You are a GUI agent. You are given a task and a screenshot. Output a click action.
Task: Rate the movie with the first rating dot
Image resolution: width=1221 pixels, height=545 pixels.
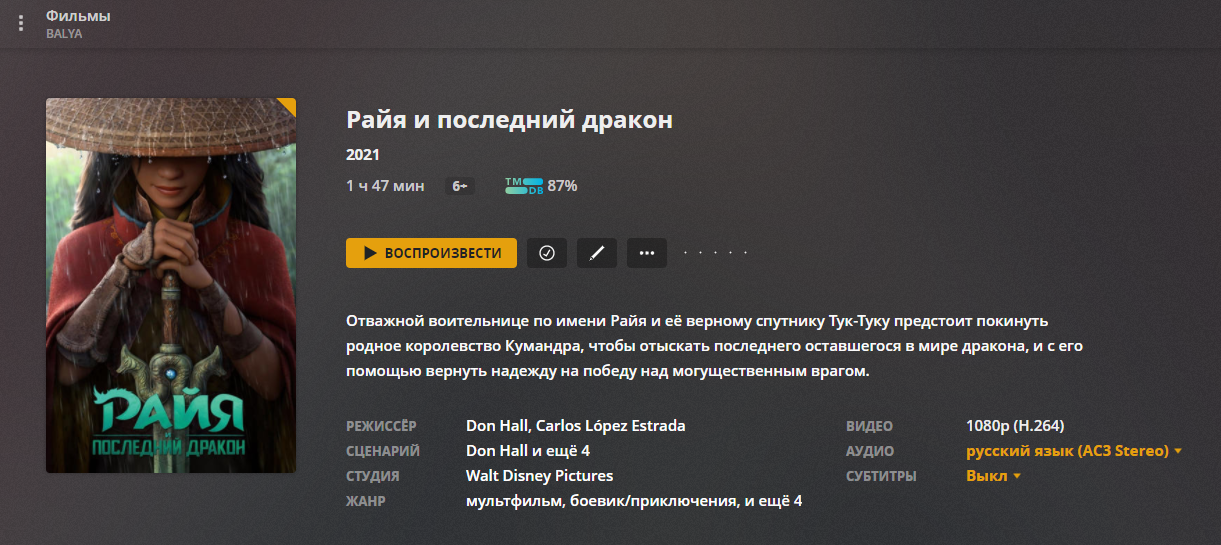[x=685, y=253]
